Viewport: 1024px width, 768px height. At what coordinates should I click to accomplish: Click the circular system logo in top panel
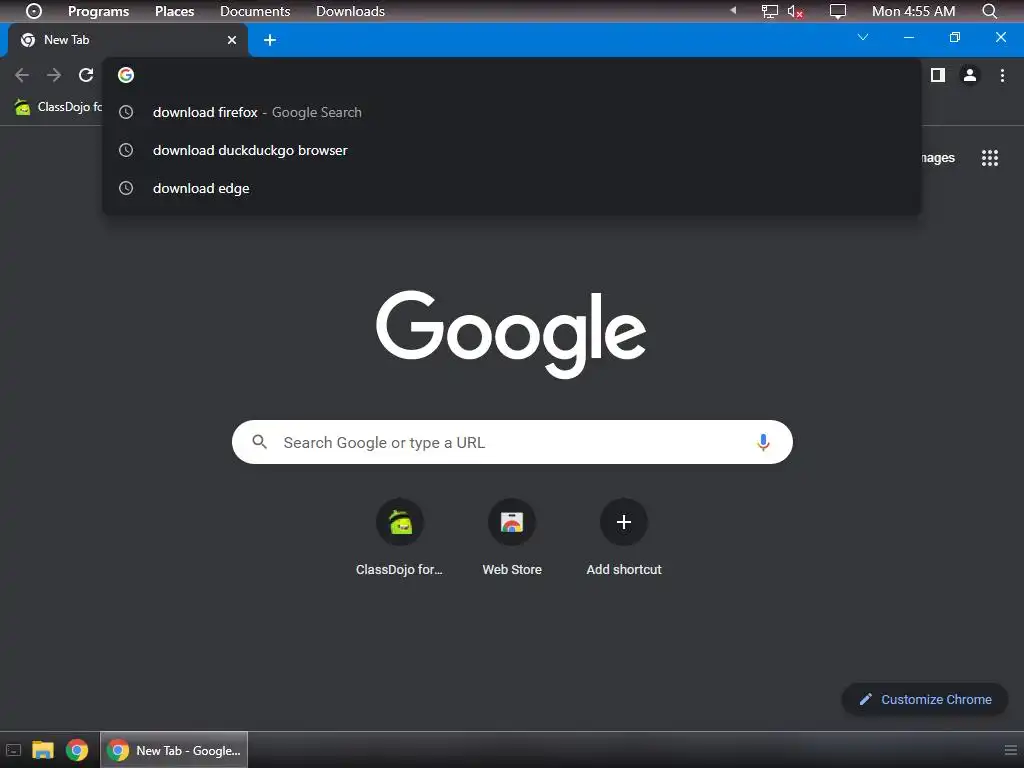(33, 11)
